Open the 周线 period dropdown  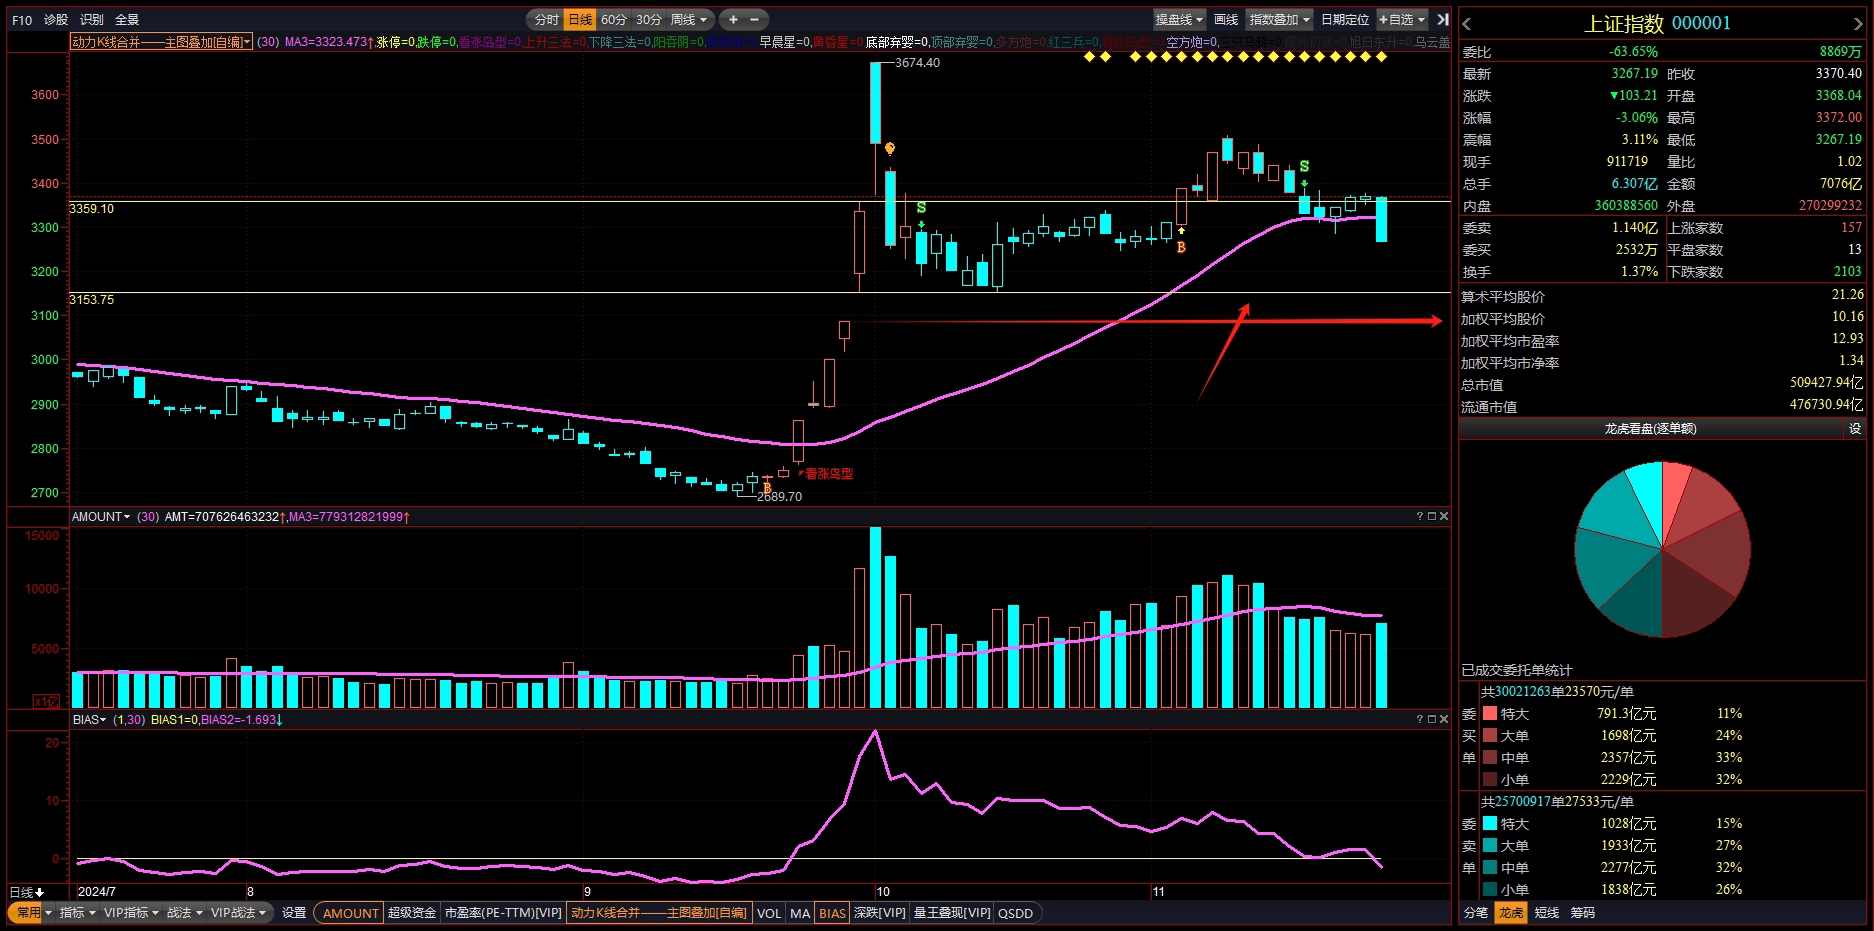689,19
